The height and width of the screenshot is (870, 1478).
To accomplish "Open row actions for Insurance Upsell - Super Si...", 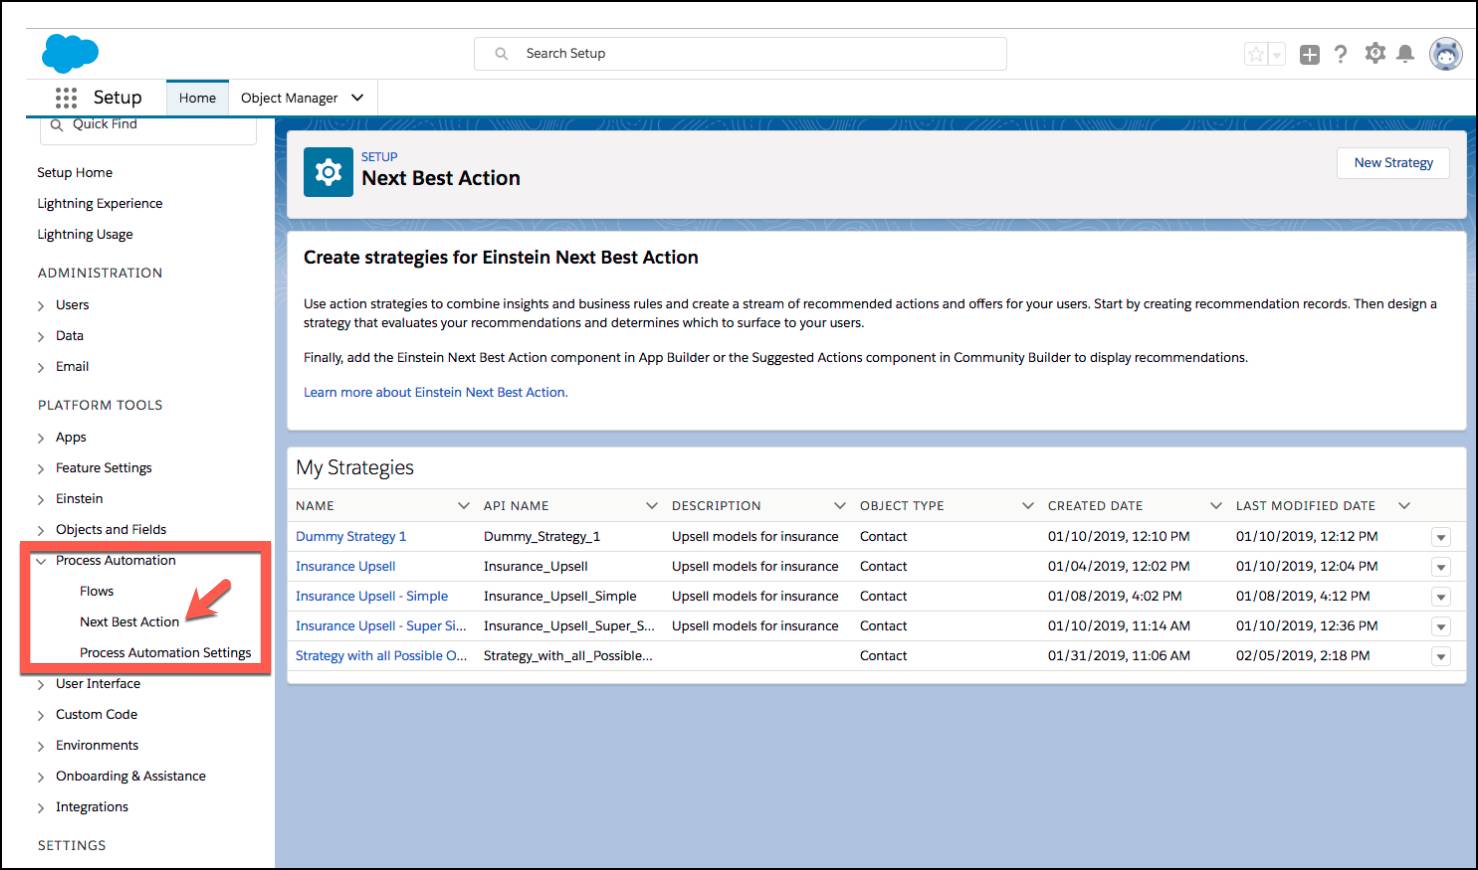I will point(1441,627).
